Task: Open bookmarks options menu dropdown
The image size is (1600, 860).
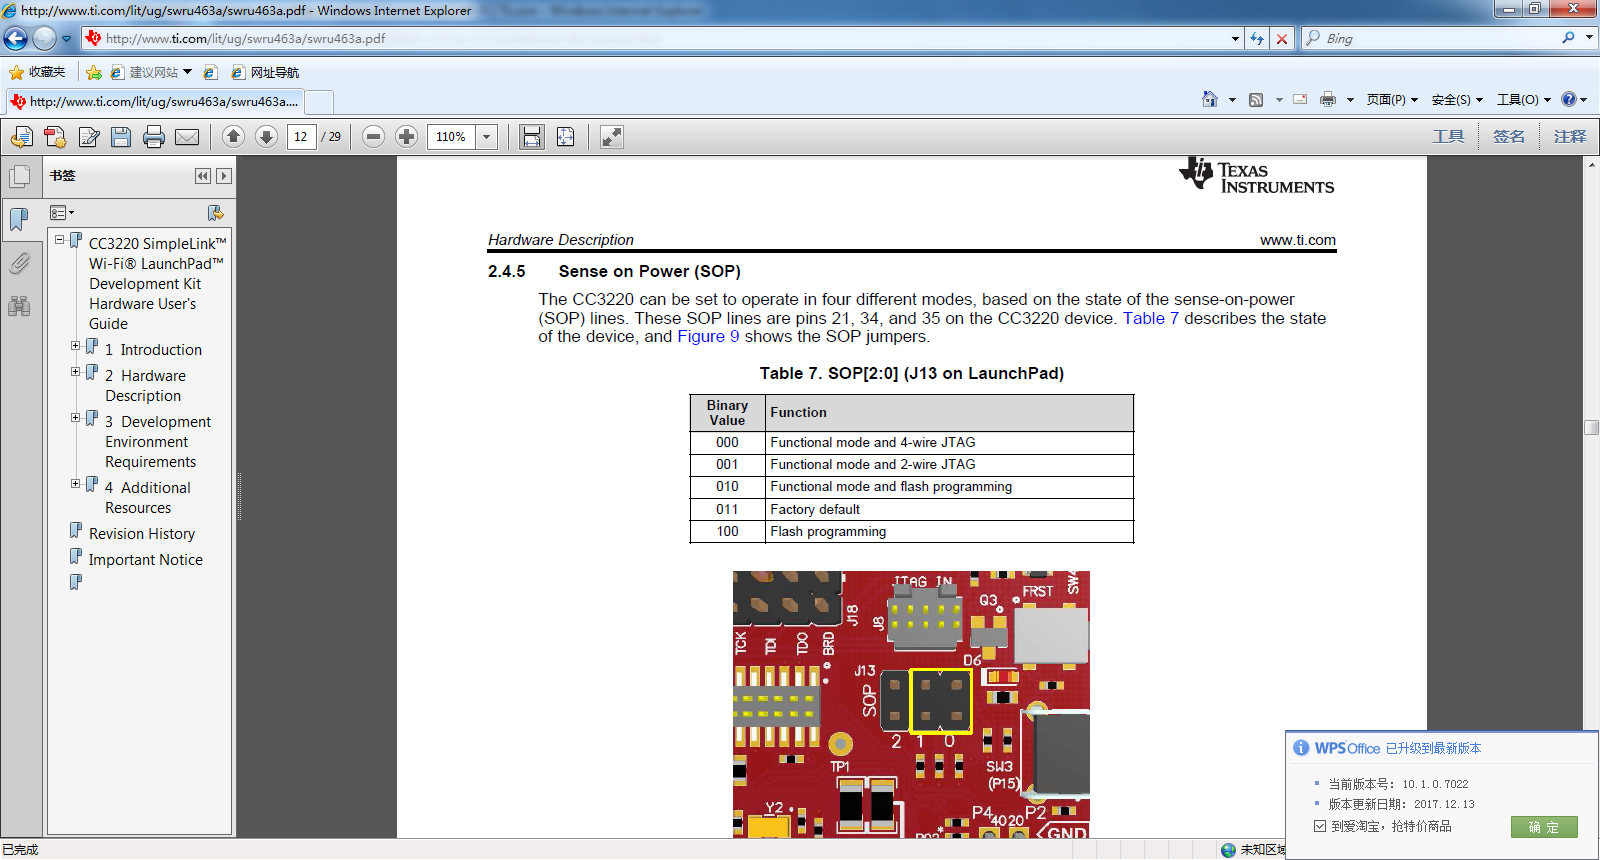Action: [62, 213]
